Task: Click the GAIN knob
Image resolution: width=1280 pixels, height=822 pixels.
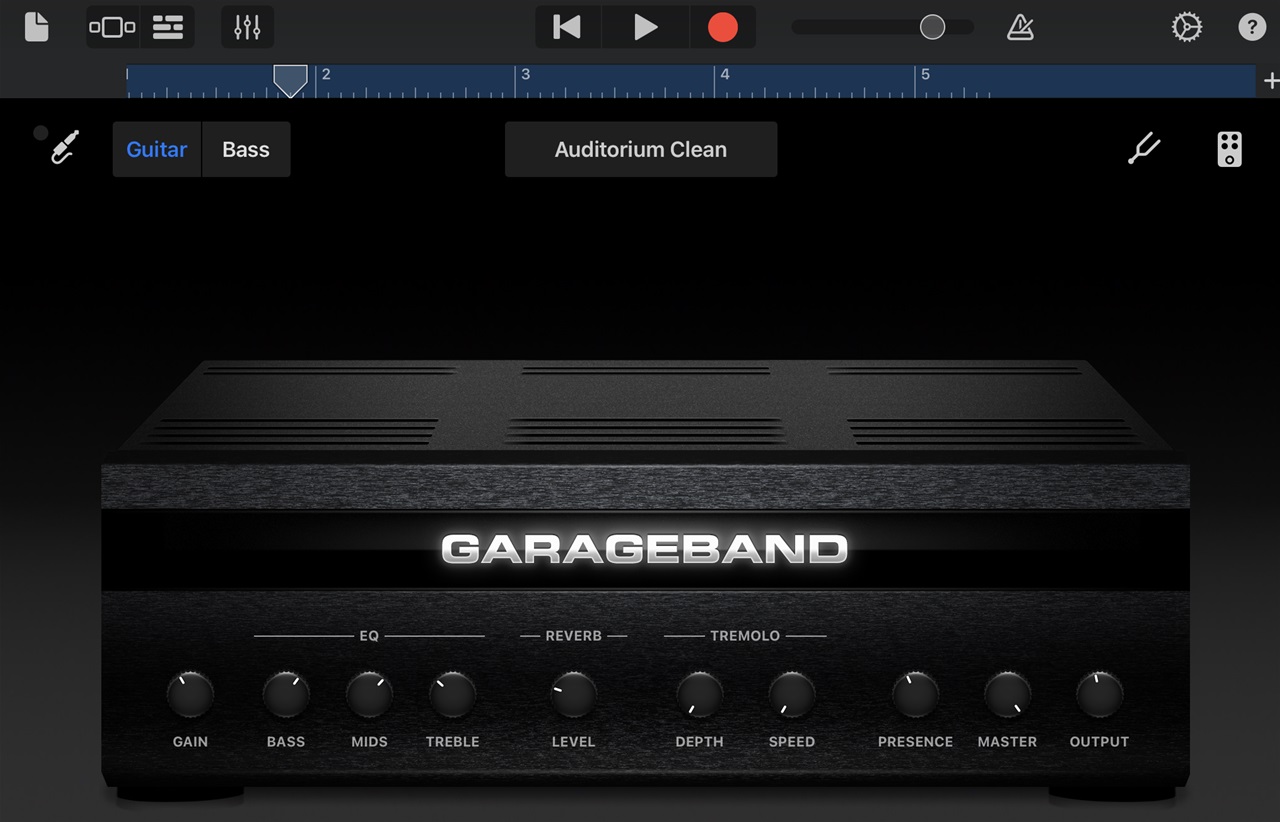Action: 190,695
